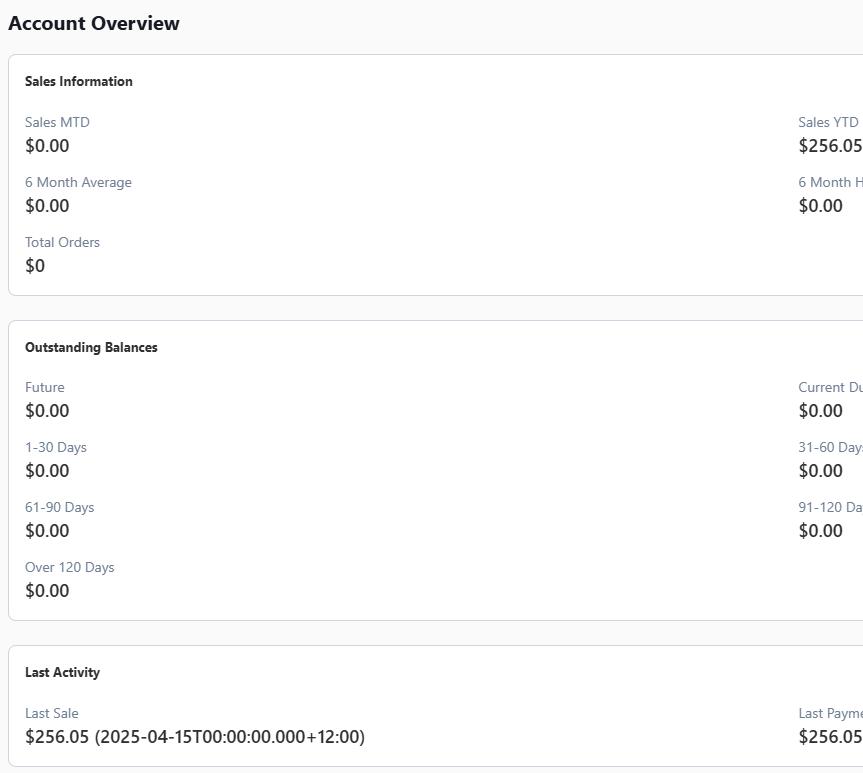The width and height of the screenshot is (863, 773).
Task: Click the Outstanding Balances section title
Action: click(x=91, y=347)
